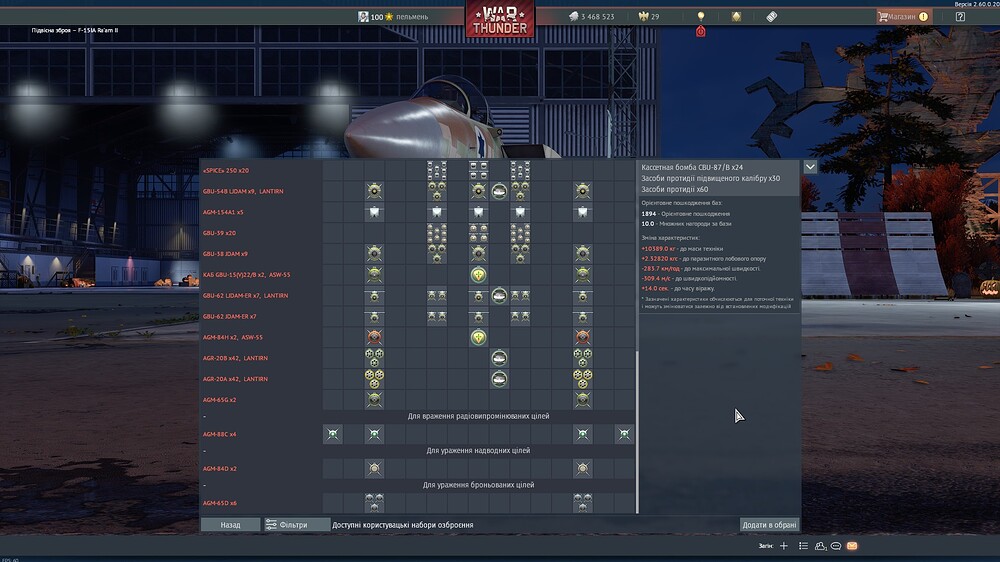Select the center GBU-39 bomb cluster icon
Image resolution: width=1000 pixels, height=562 pixels.
[478, 233]
